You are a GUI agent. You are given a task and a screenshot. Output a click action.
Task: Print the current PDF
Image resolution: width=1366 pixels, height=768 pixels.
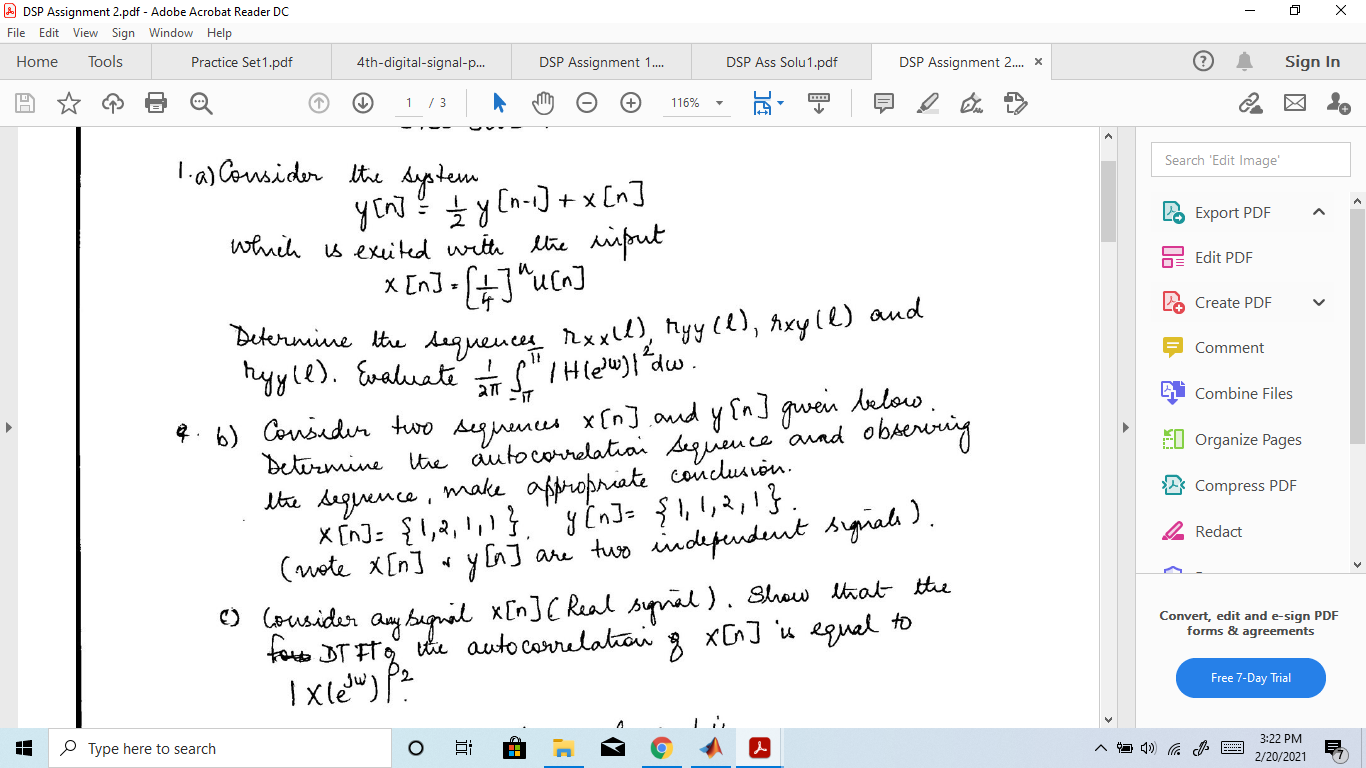pos(155,102)
